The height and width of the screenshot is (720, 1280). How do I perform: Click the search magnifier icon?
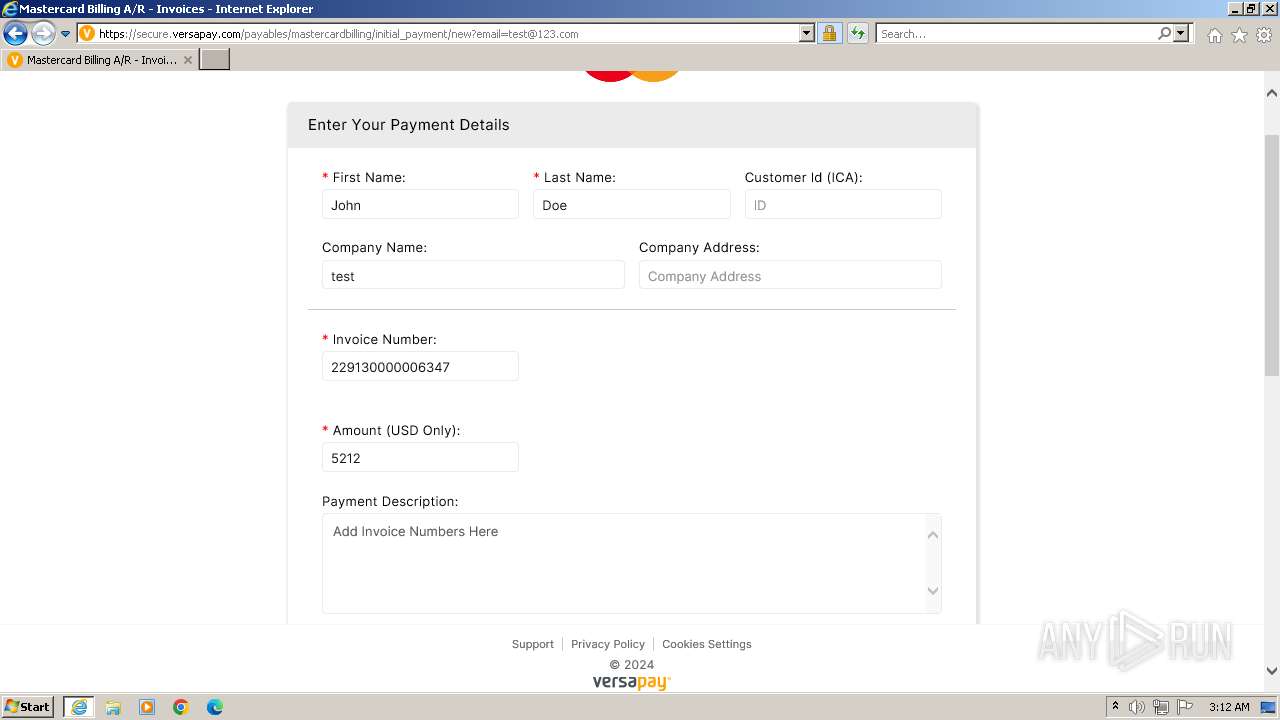tap(1164, 34)
